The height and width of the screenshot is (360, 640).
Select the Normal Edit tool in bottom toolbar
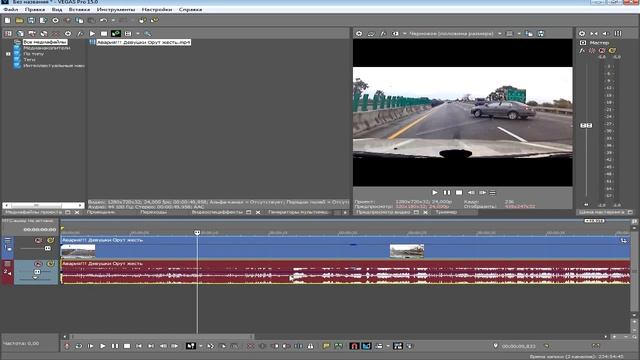(191, 346)
